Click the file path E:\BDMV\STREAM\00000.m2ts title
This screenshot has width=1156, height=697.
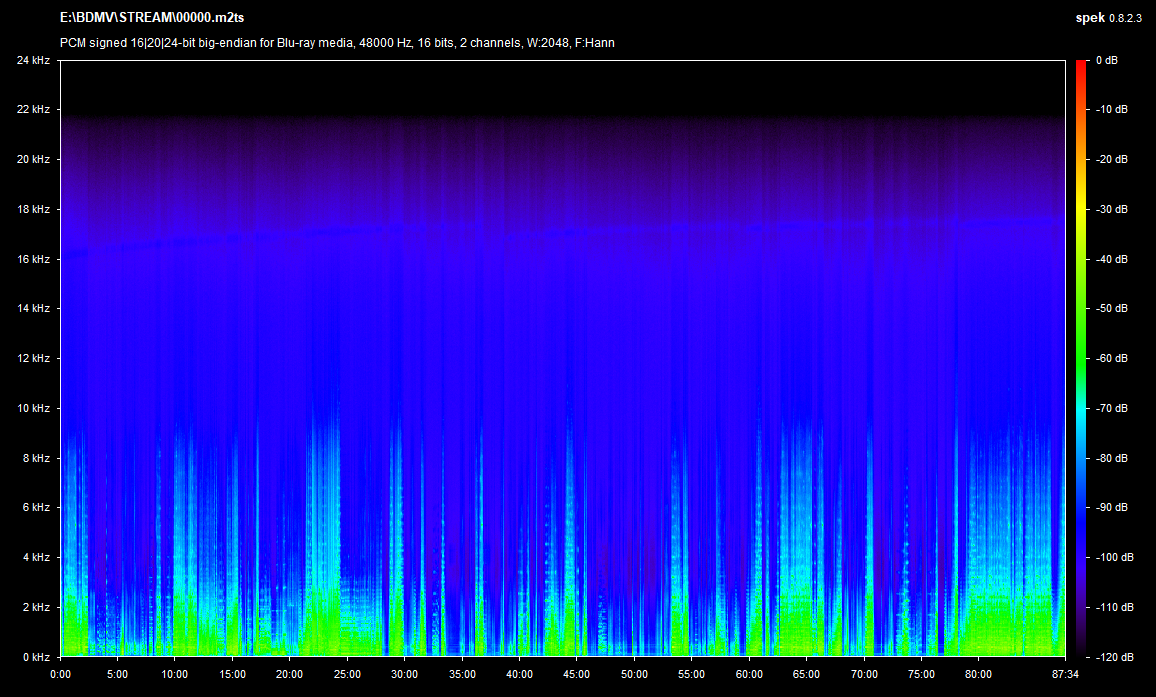152,18
